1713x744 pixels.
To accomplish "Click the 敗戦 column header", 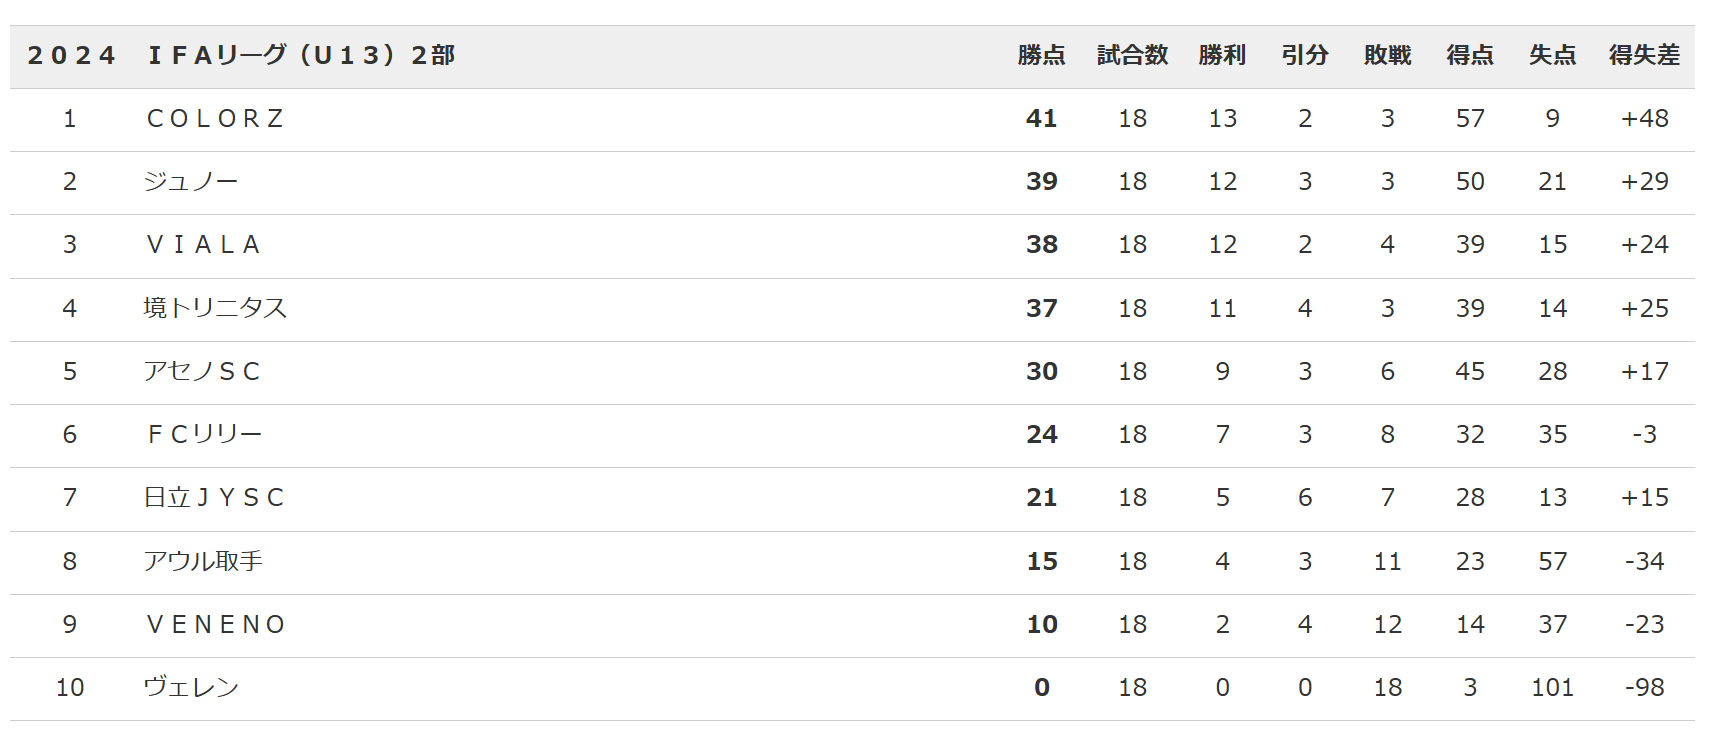I will (x=1388, y=55).
